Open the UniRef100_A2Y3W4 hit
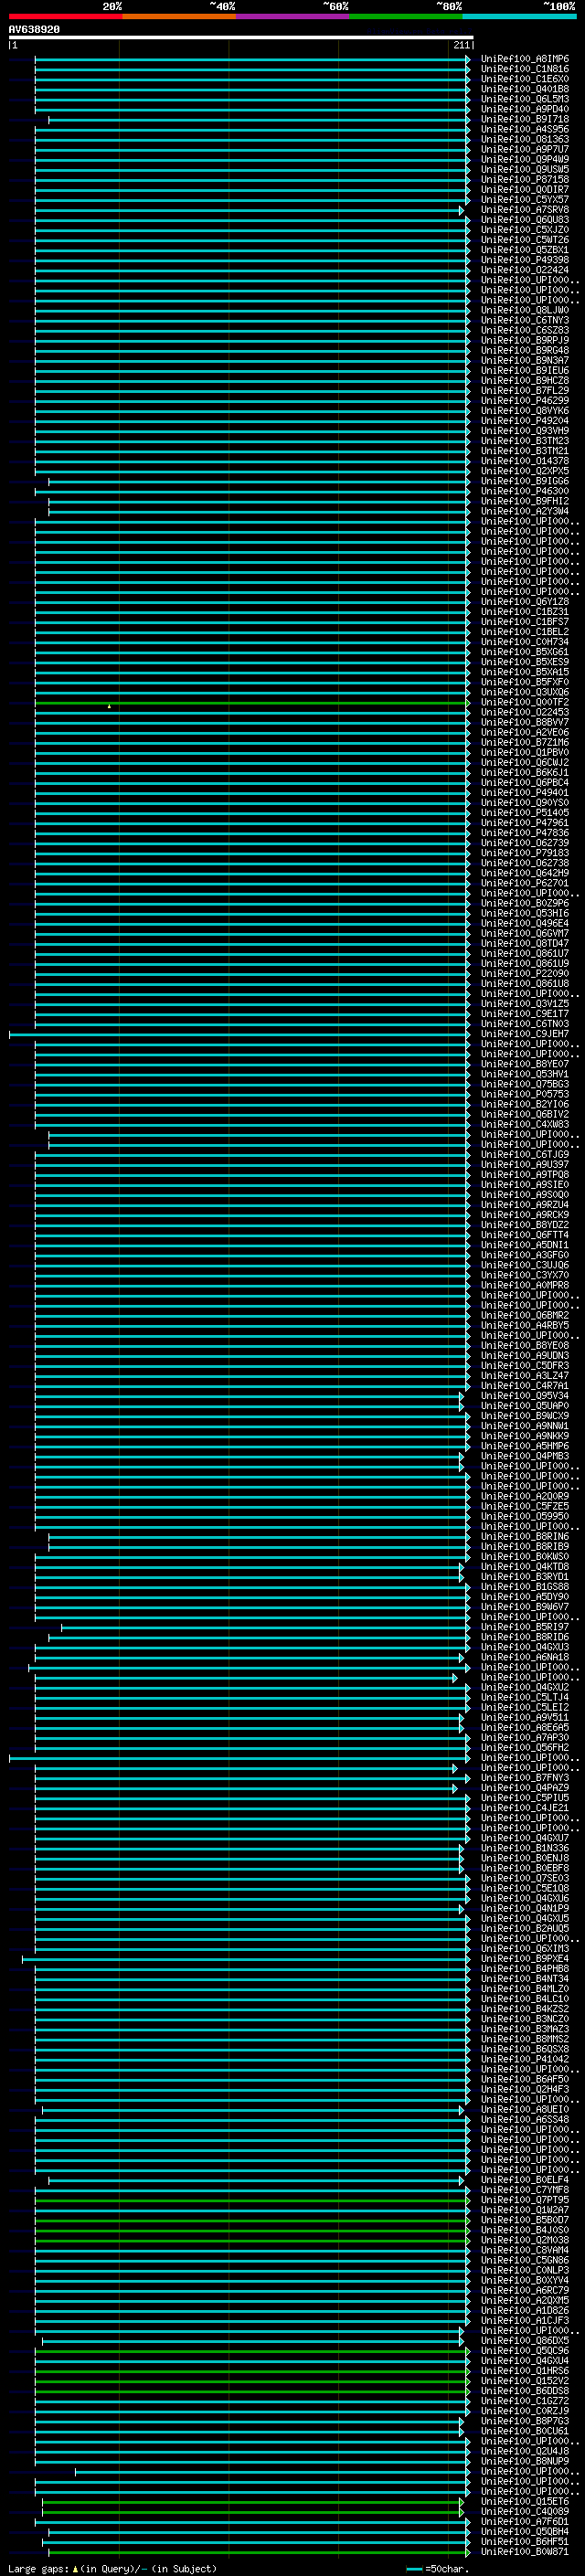585x2576 pixels. click(525, 512)
